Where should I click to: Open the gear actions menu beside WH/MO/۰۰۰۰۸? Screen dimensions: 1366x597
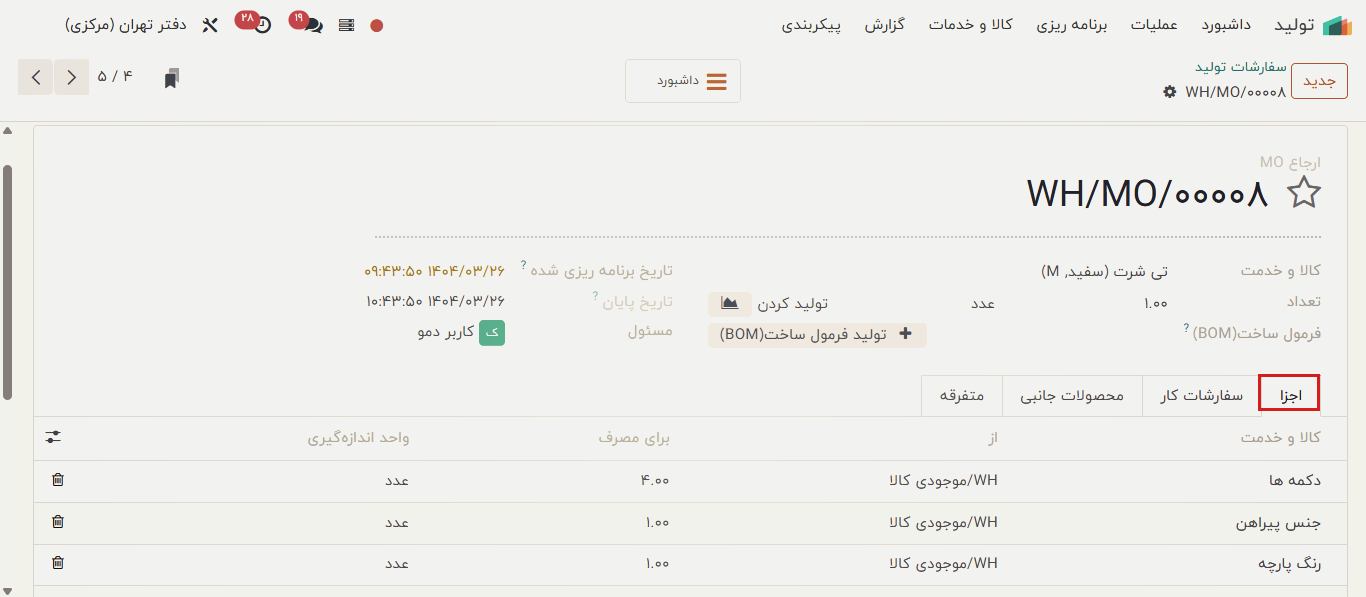[1169, 92]
